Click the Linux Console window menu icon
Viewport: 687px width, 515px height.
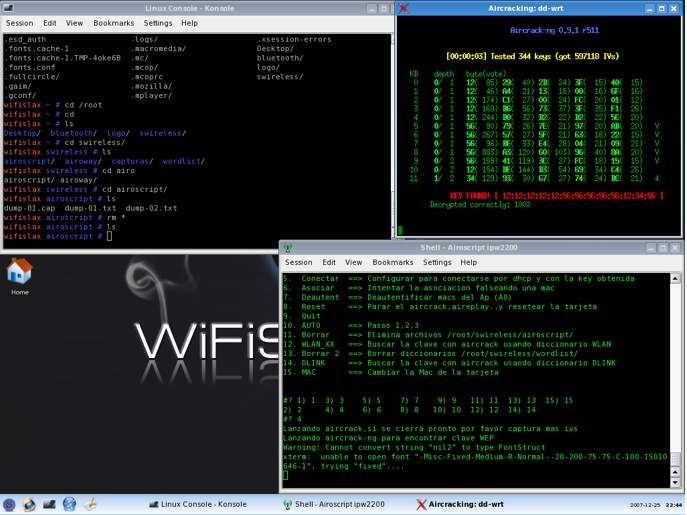[8, 8]
